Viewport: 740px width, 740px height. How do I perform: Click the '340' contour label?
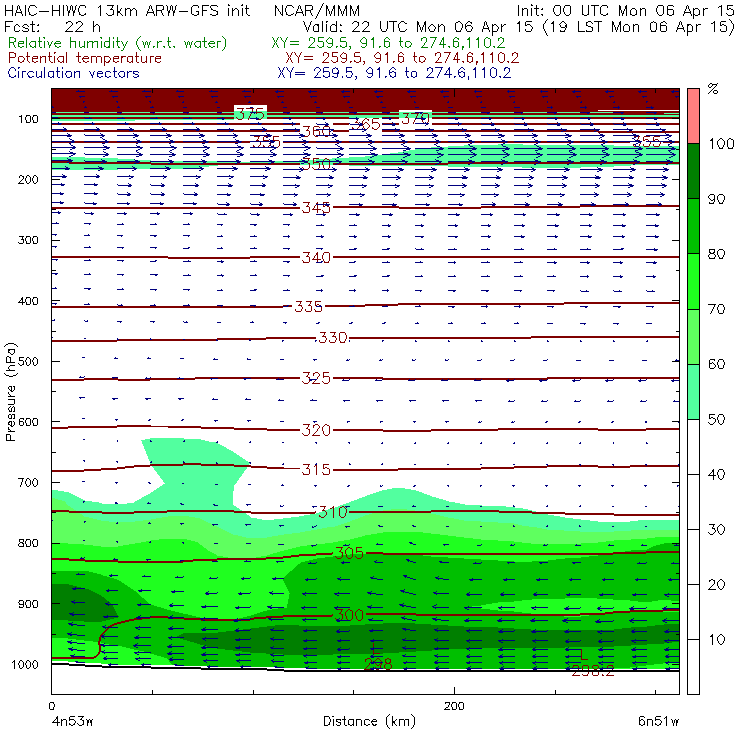(316, 257)
